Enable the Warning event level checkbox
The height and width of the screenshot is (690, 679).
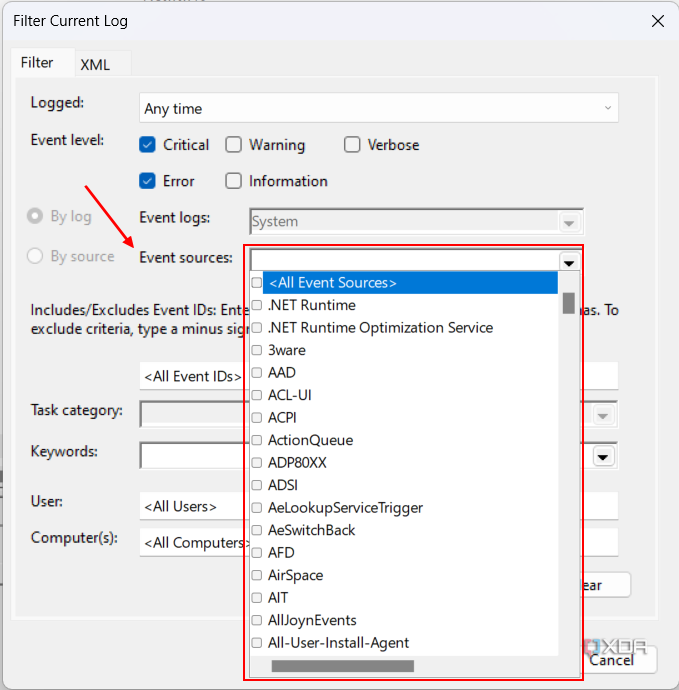234,145
